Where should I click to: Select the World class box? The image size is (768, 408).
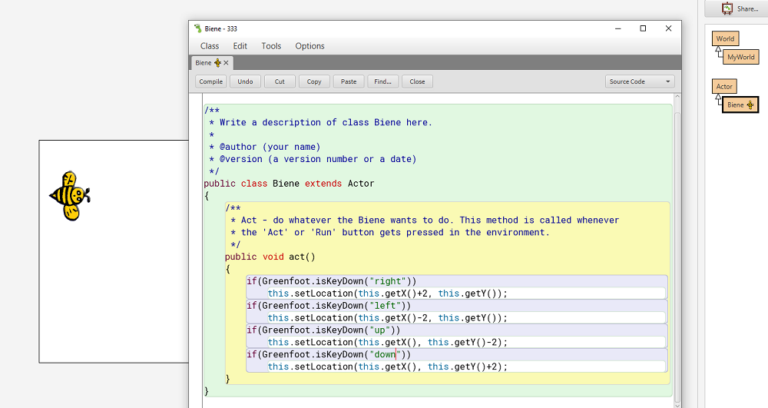[x=723, y=39]
